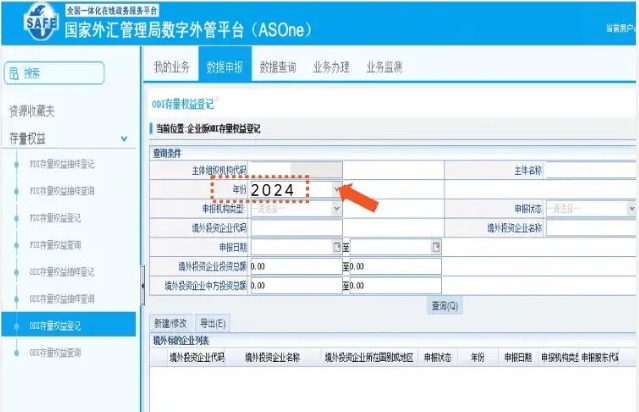Open the start date calendar picker
Screen dimensions: 639x412
[337, 247]
